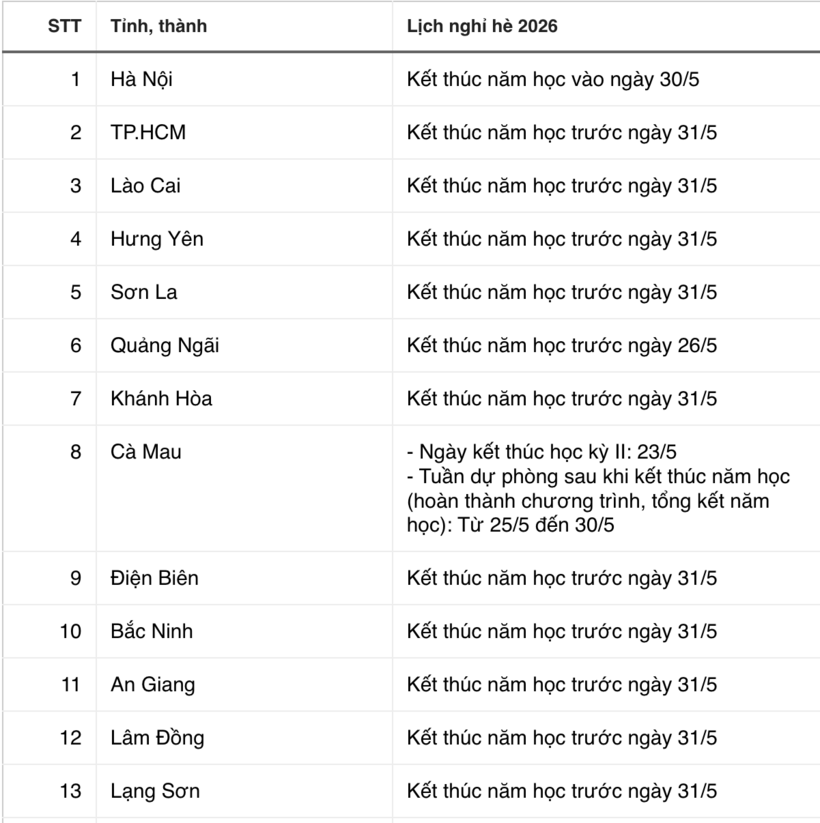The image size is (820, 823).
Task: Select the Cà Mau cell
Action: 146,452
